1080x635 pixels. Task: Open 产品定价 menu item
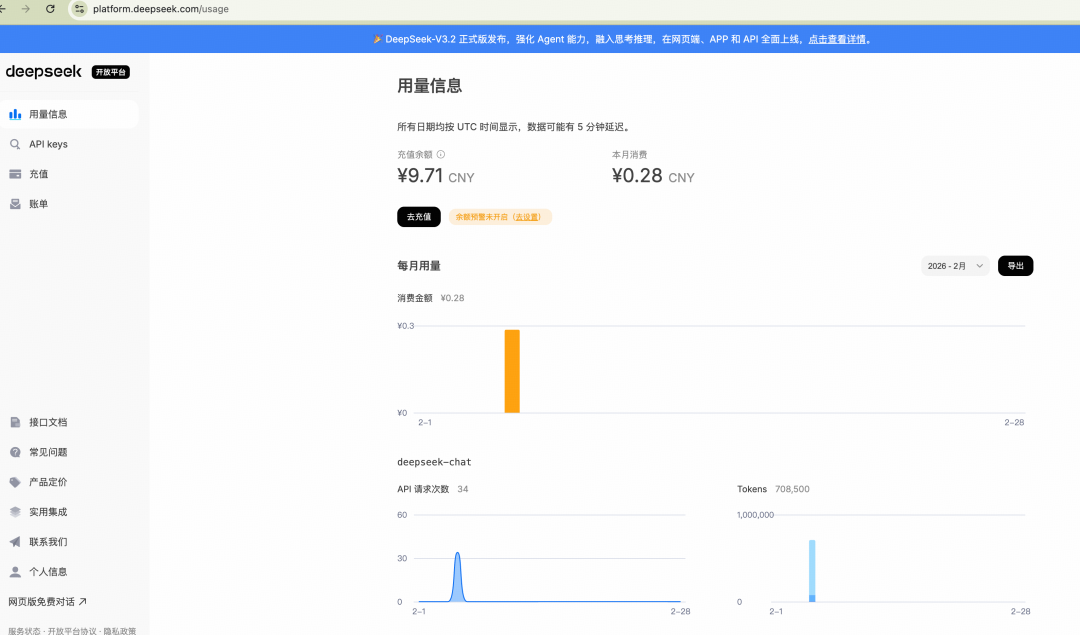pyautogui.click(x=69, y=482)
